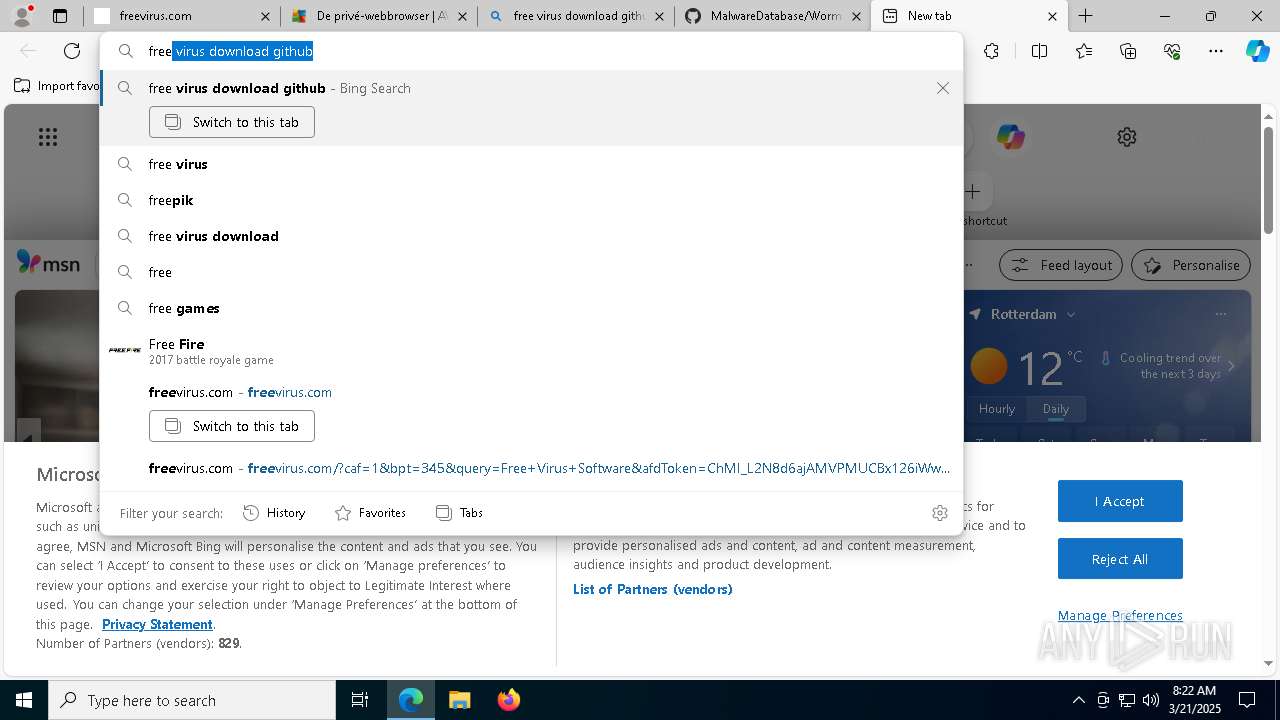Screen dimensions: 1280x720
Task: Refresh the page with reload icon
Action: pyautogui.click(x=72, y=51)
